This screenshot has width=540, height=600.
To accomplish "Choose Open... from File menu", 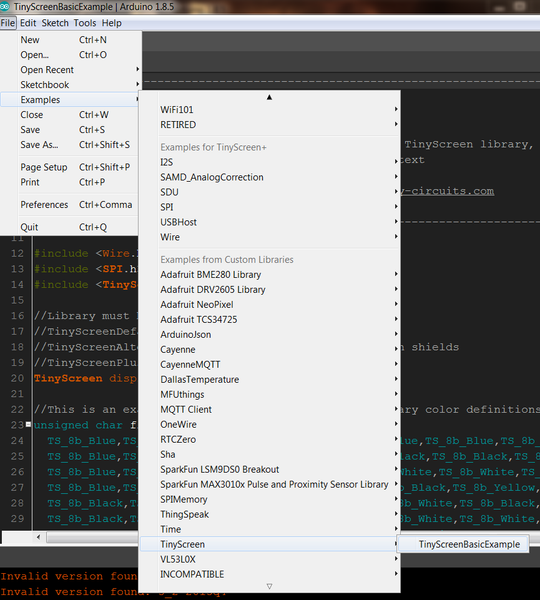I will [x=70, y=55].
